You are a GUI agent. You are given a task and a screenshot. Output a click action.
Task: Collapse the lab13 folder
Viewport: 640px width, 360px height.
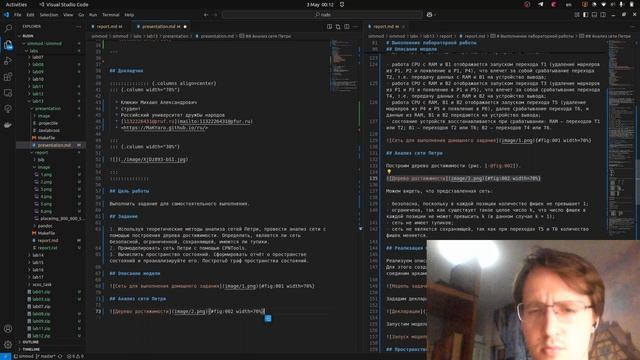(x=38, y=101)
